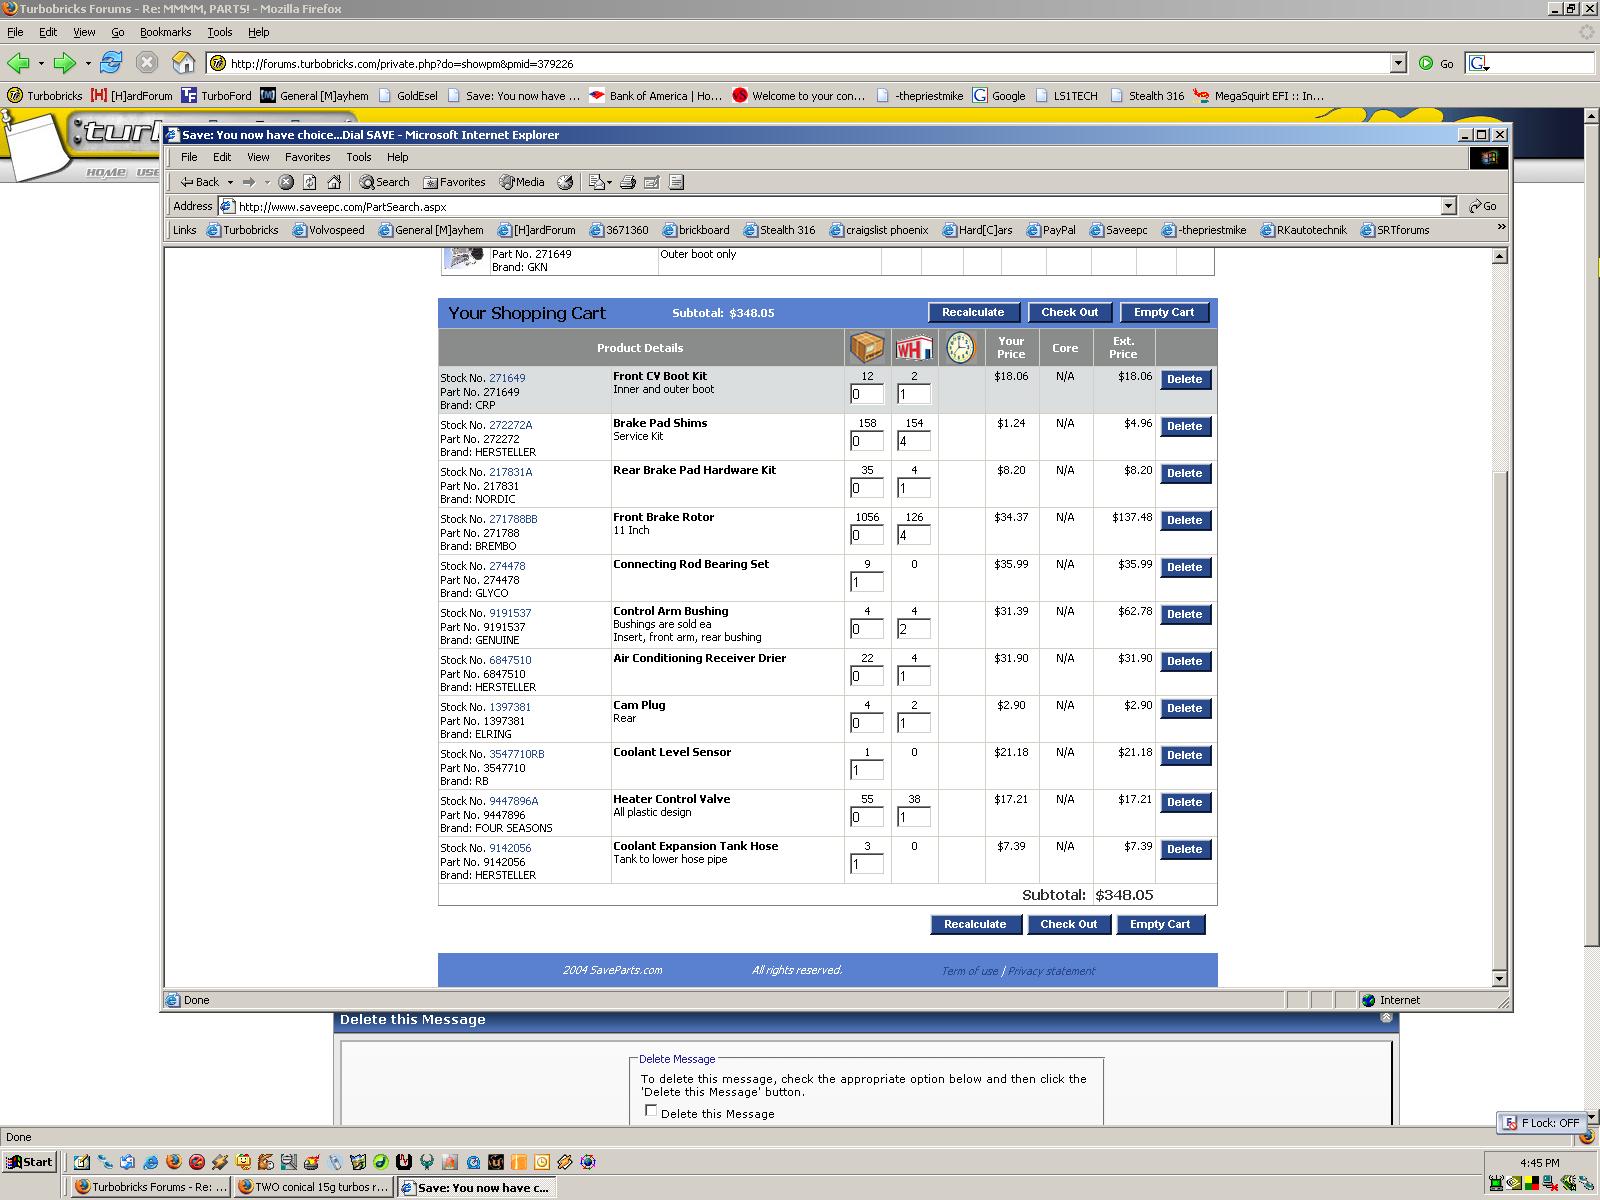Click the Control Arm Bushing warehouse quantity field
The width and height of the screenshot is (1600, 1200).
click(x=914, y=629)
